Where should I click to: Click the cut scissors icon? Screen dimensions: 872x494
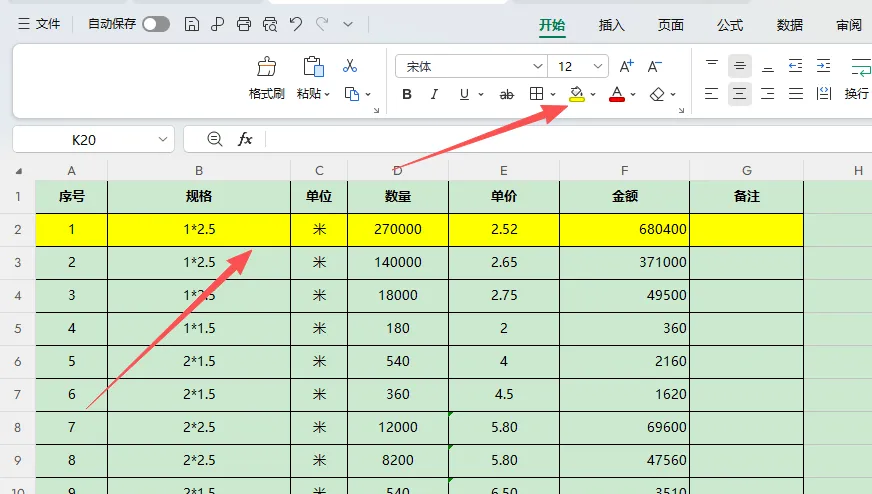(x=350, y=66)
